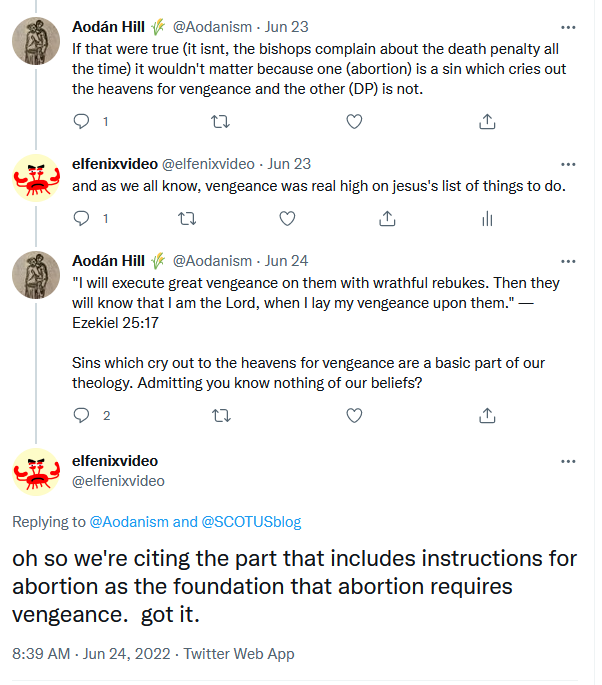Open elfenixvideo's crab profile avatar in main tweet
This screenshot has height=685, width=602.
pos(37,471)
